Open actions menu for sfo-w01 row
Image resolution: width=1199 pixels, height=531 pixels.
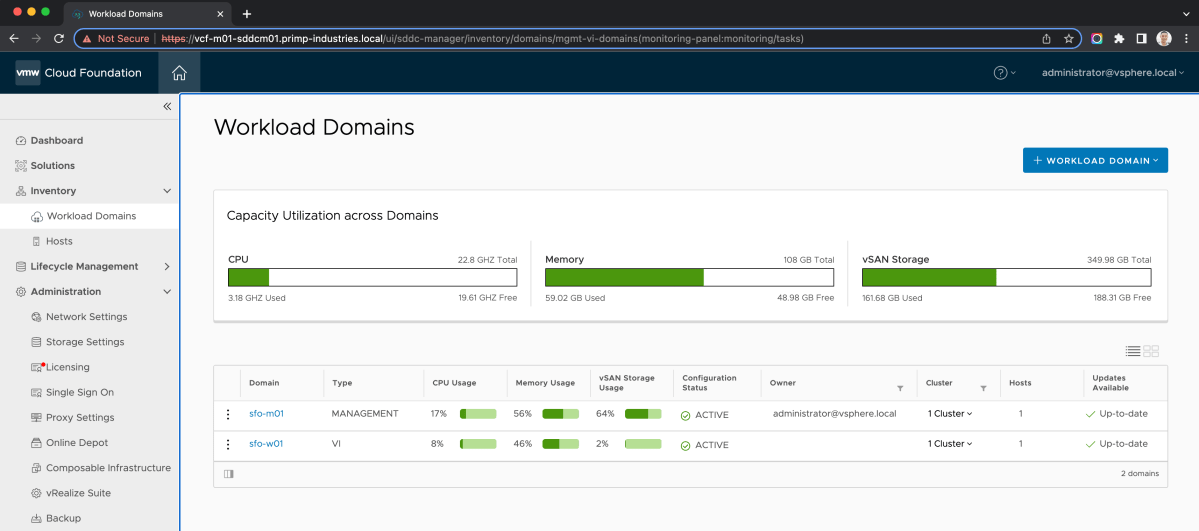click(x=227, y=444)
